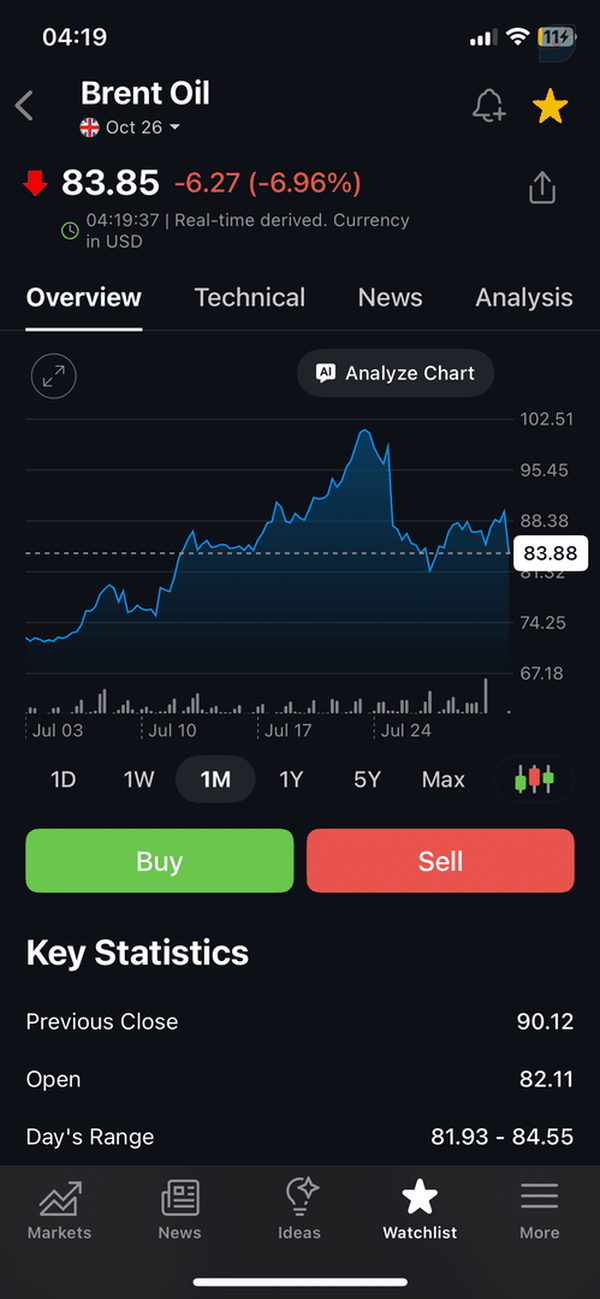Expand the chart to fullscreen
600x1299 pixels.
(54, 376)
